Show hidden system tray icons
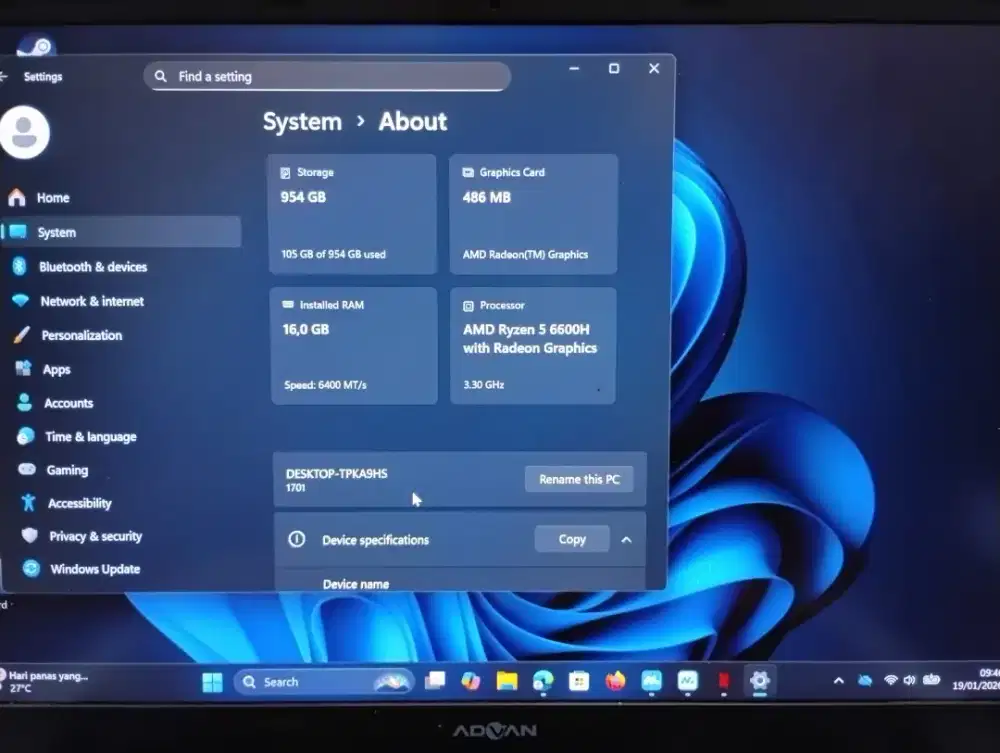 click(838, 681)
